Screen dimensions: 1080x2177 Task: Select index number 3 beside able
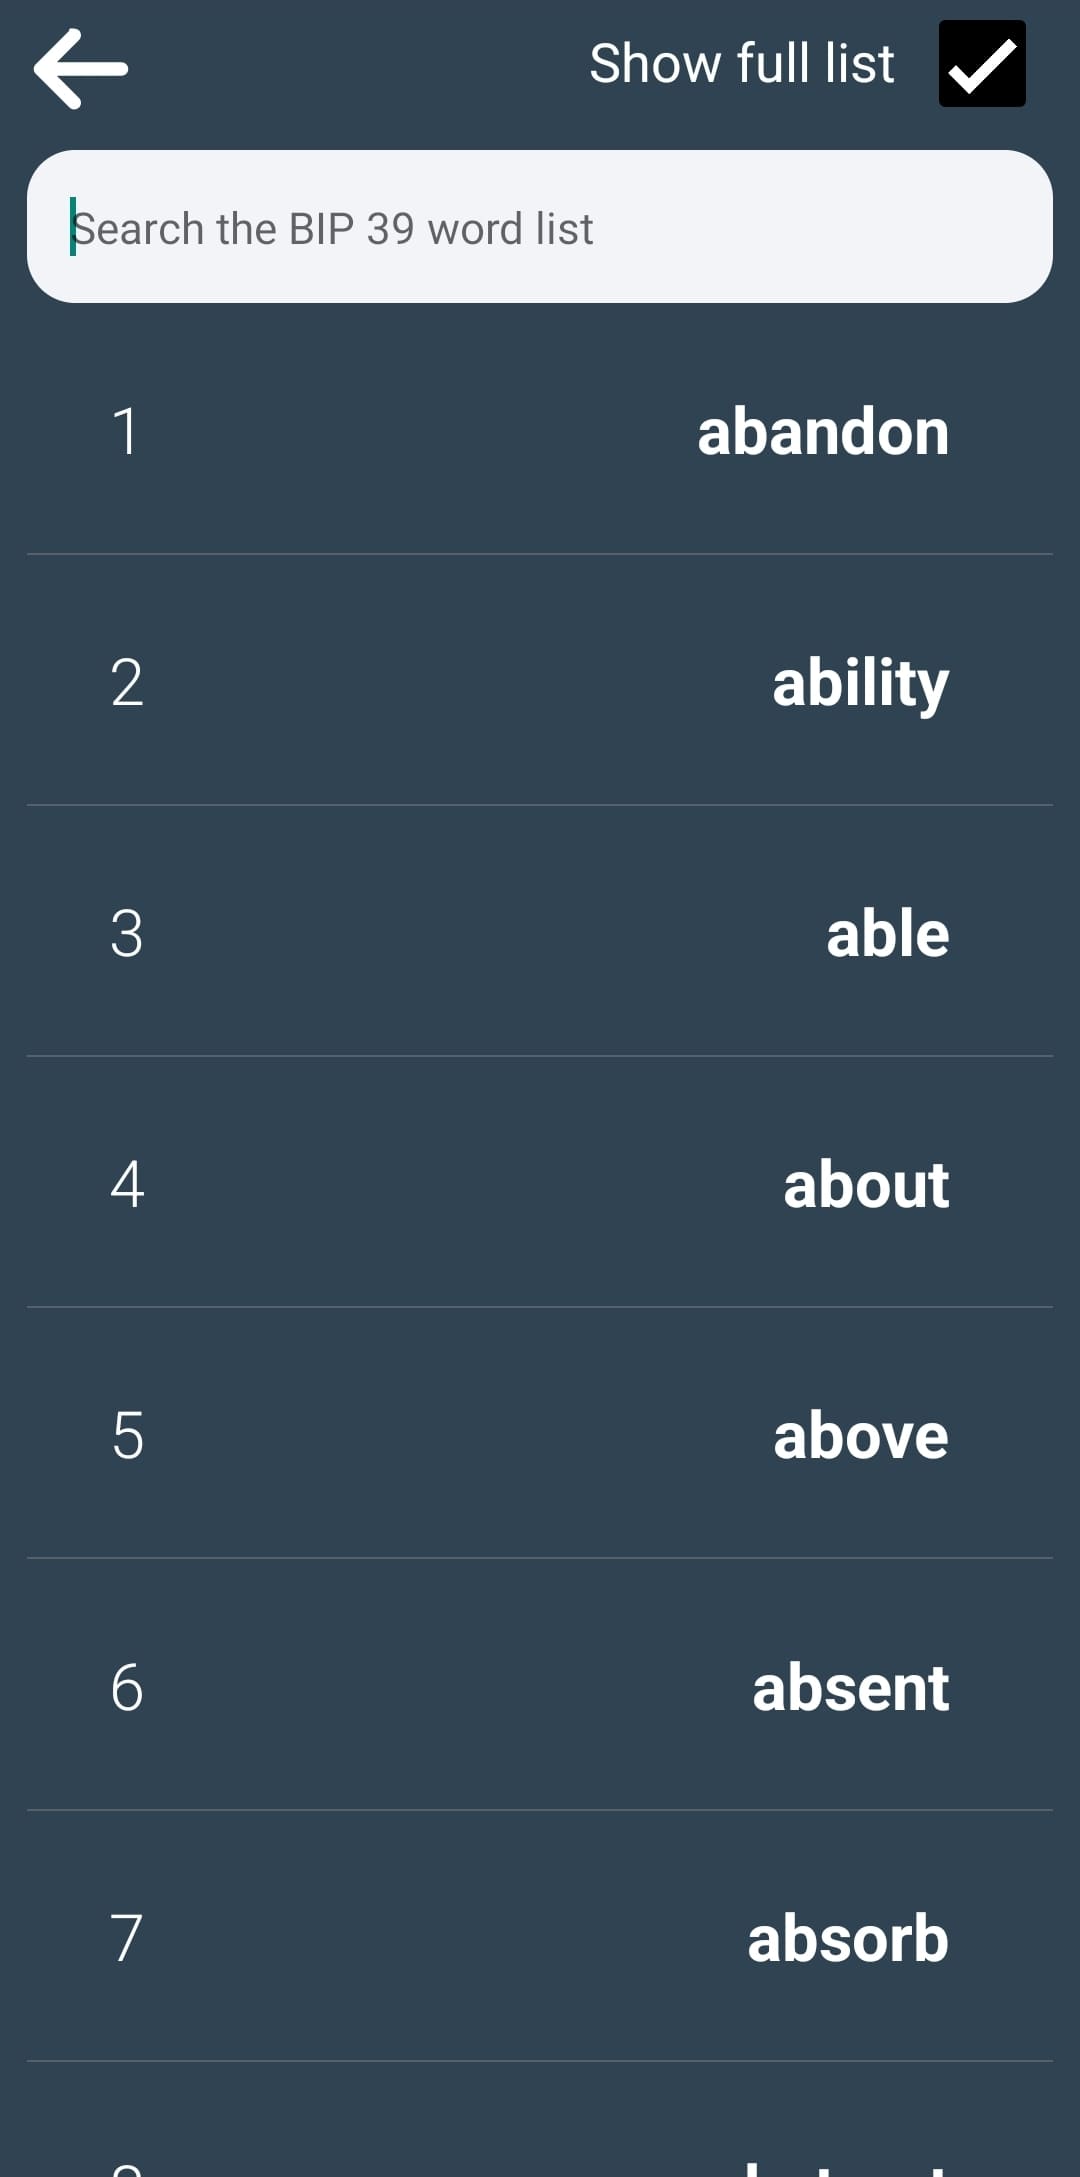click(127, 934)
